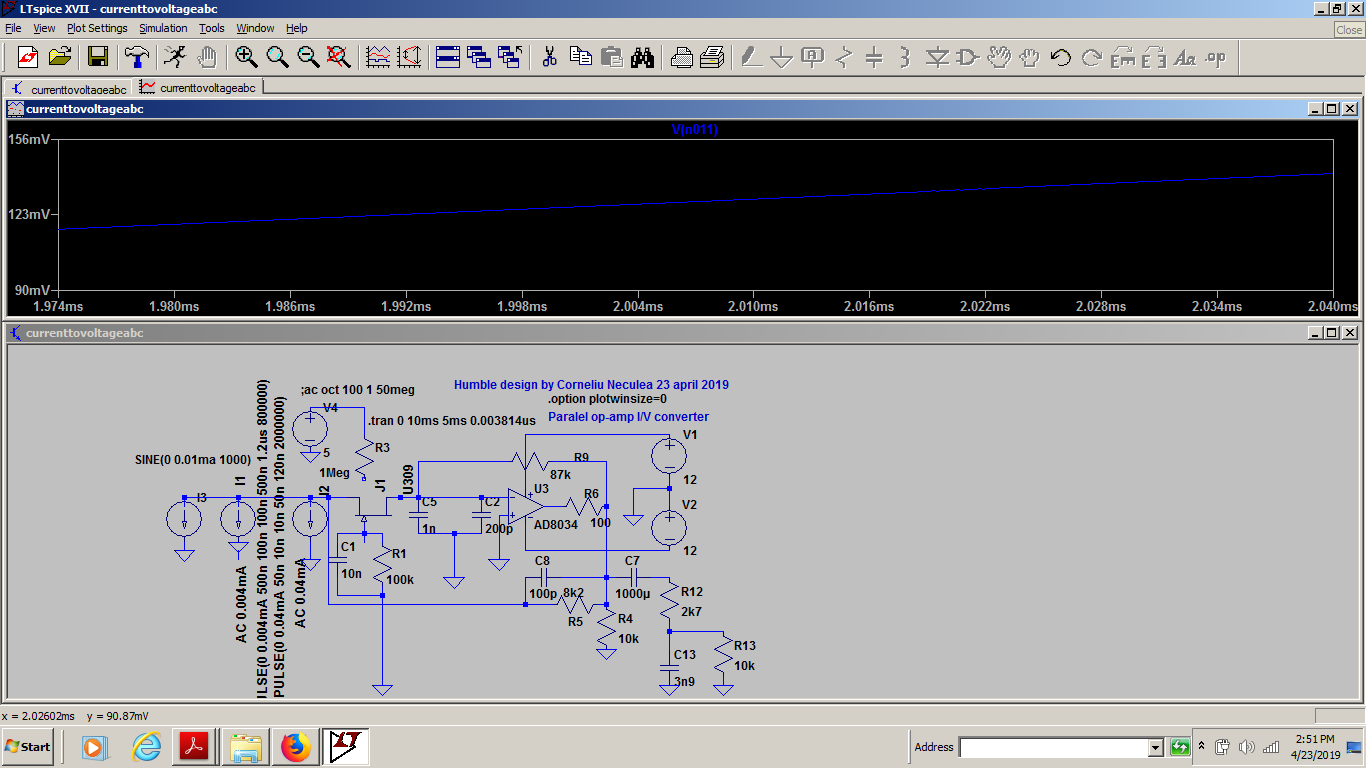Open the Window menu
1366x768 pixels.
pyautogui.click(x=255, y=28)
